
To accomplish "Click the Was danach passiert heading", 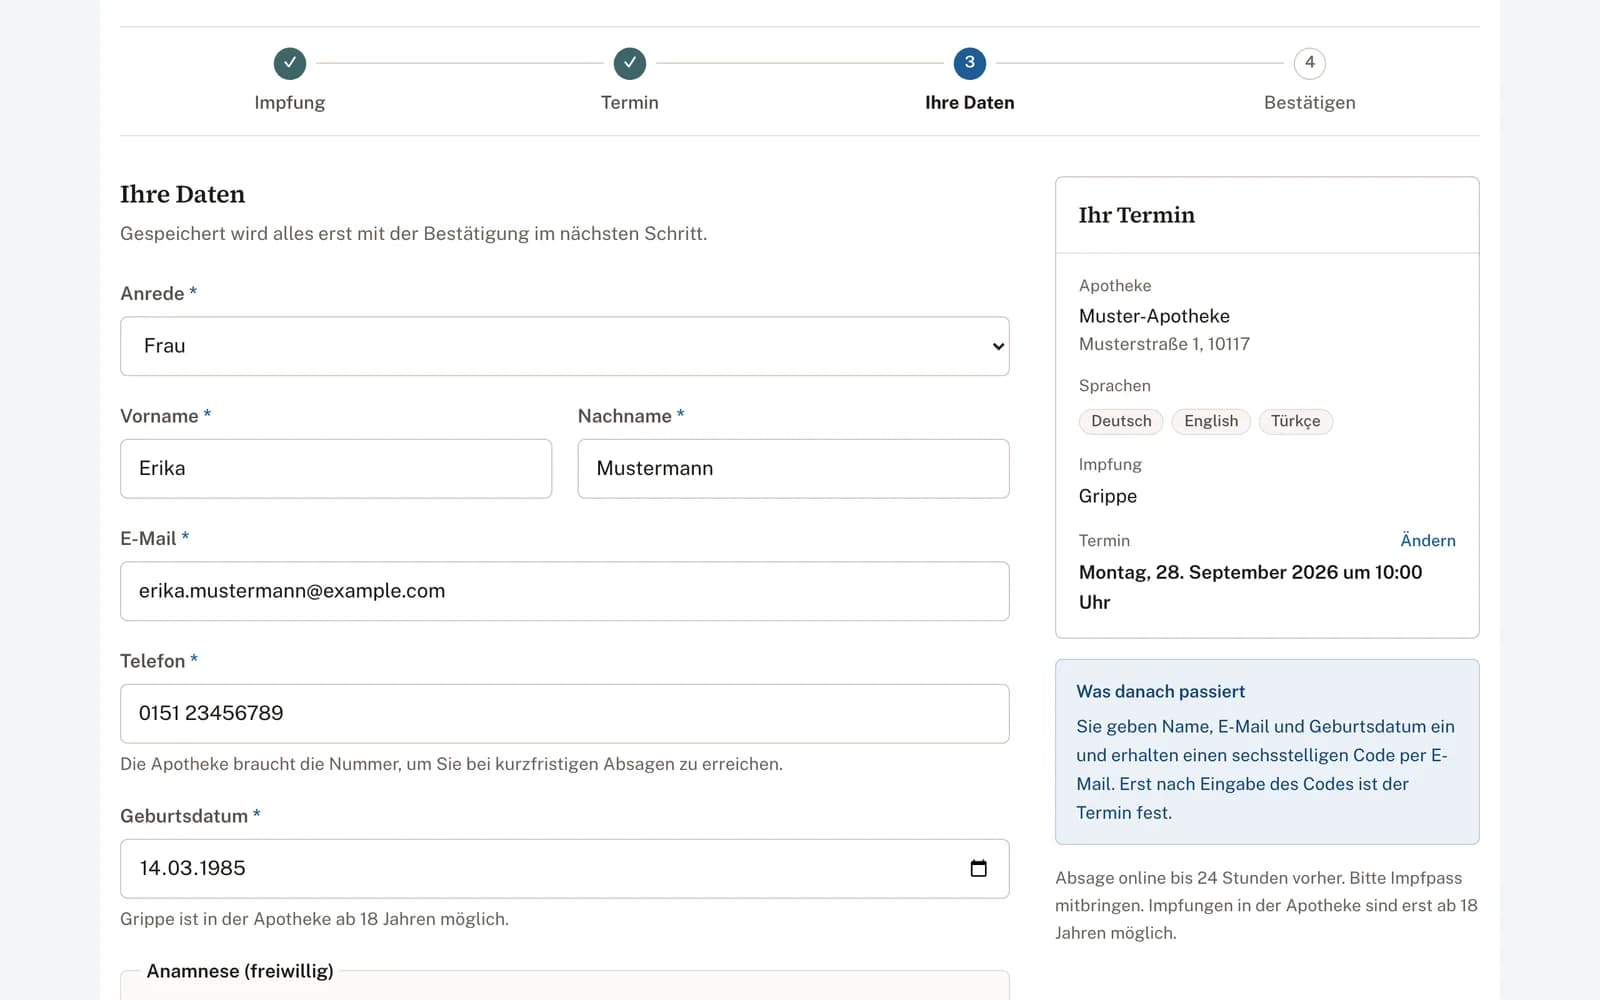I will (x=1160, y=691).
